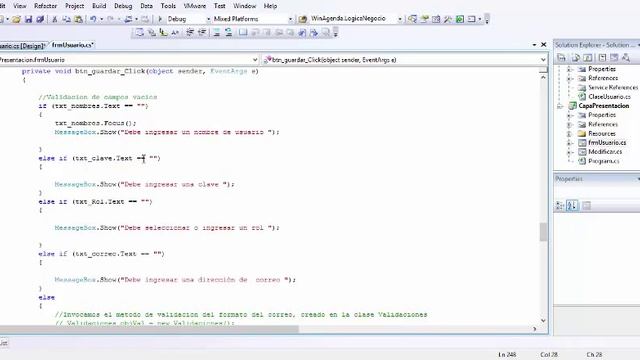
Task: Select ClaseUsuario.cs in Solution Explorer
Action: click(x=609, y=97)
